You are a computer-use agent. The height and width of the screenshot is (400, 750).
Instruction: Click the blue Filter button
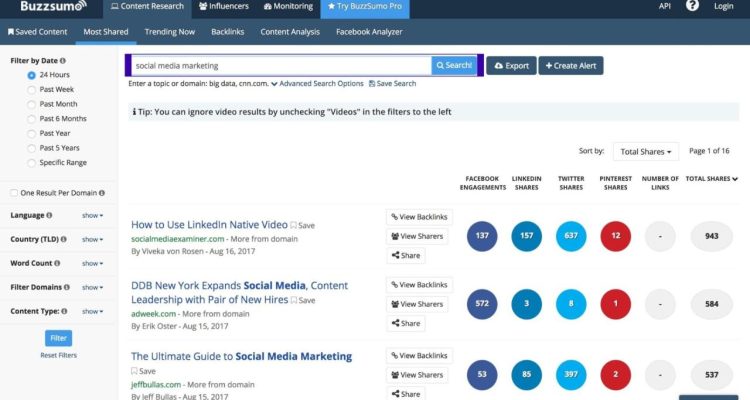point(58,338)
